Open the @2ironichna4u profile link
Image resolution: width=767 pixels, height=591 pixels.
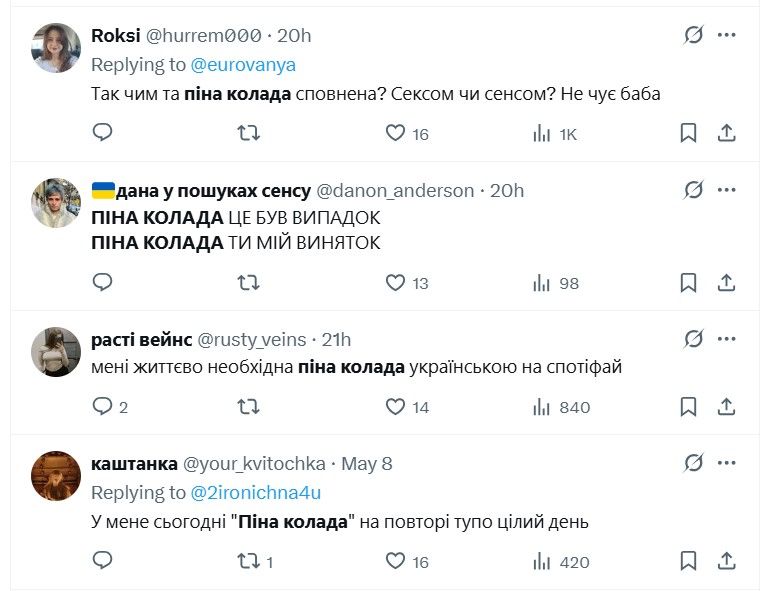pyautogui.click(x=260, y=493)
